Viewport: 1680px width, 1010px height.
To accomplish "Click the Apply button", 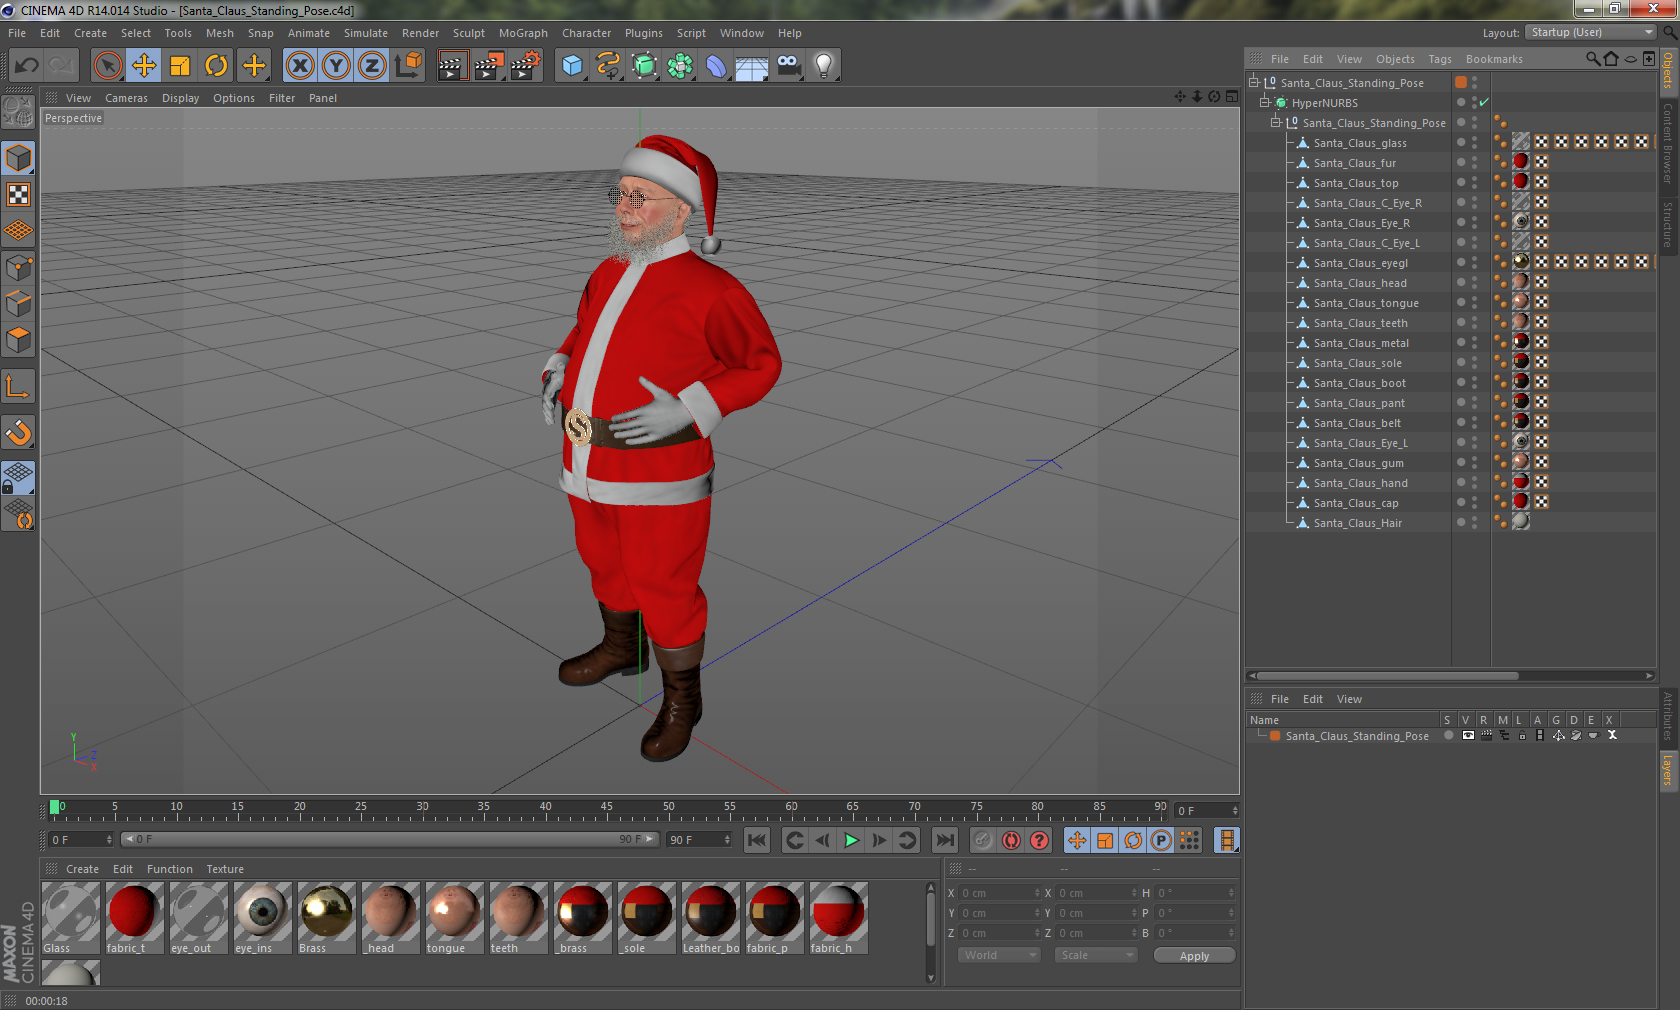I will pos(1194,956).
